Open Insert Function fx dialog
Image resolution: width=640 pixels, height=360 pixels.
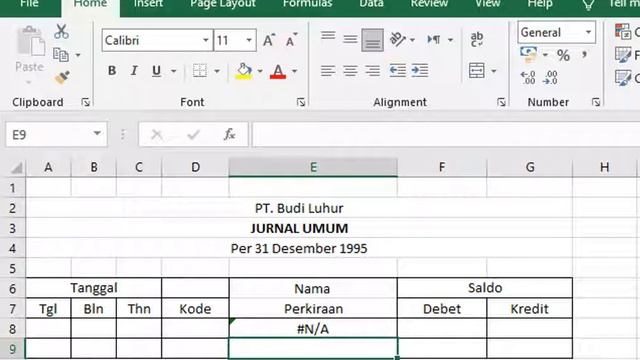click(229, 134)
